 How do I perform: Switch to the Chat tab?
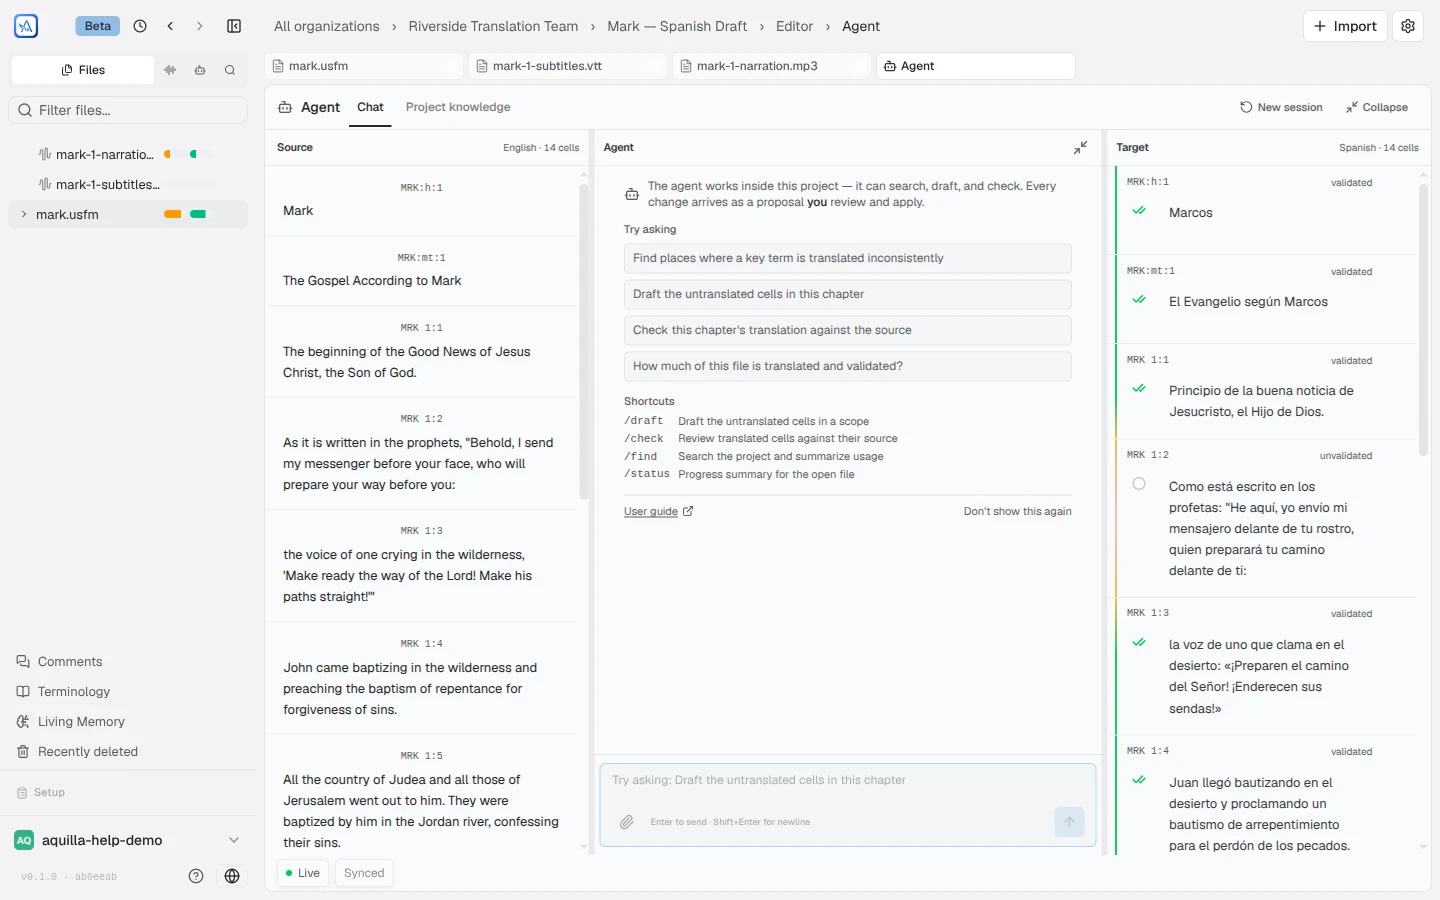click(x=370, y=107)
